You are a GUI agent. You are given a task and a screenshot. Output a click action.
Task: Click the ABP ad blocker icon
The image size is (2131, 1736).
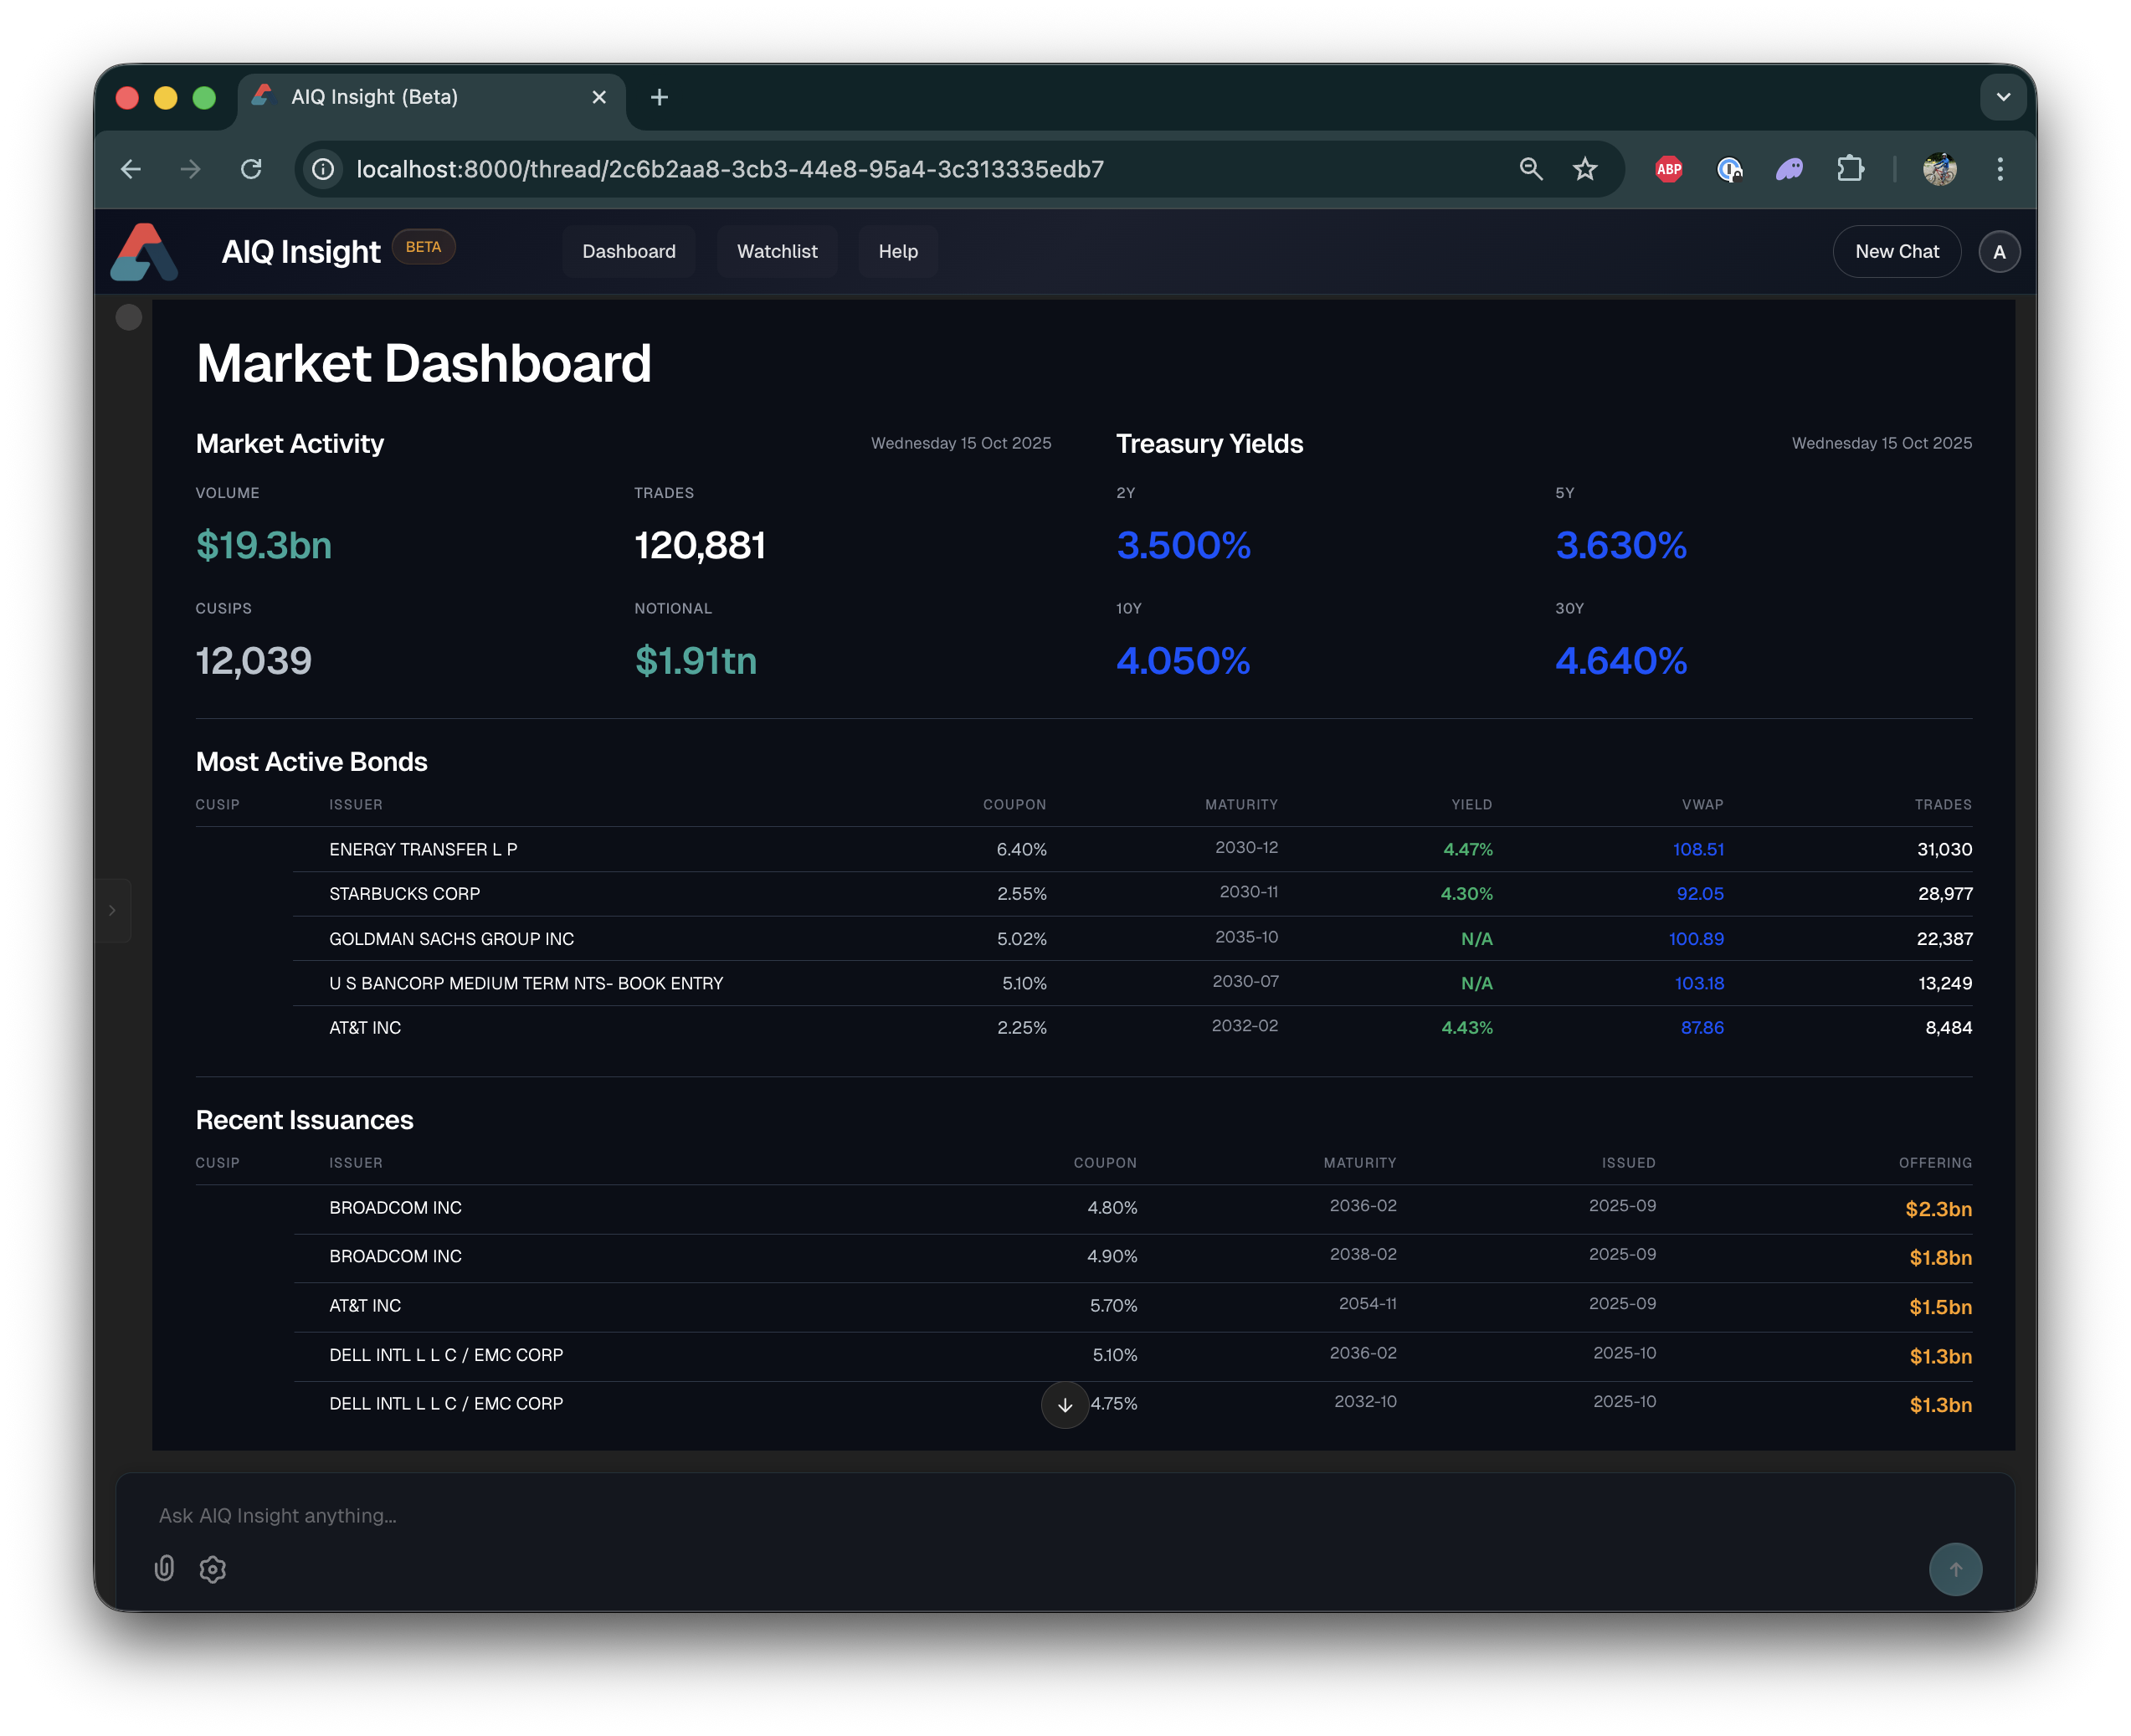[1667, 169]
